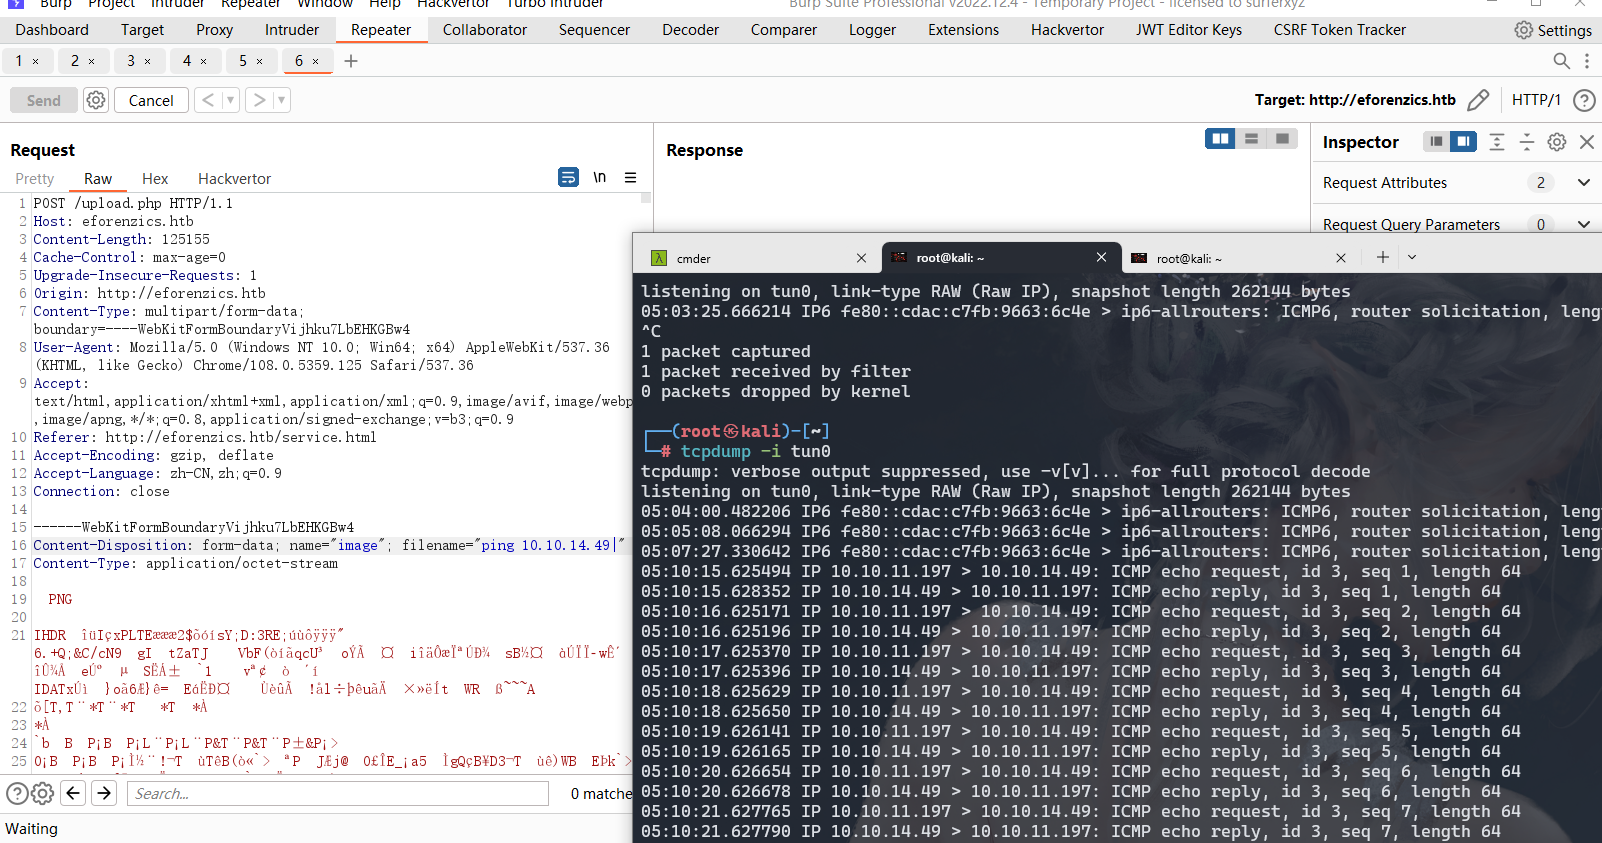This screenshot has height=843, width=1602.
Task: Open the help icon next to HTTP/1
Action: tap(1584, 100)
